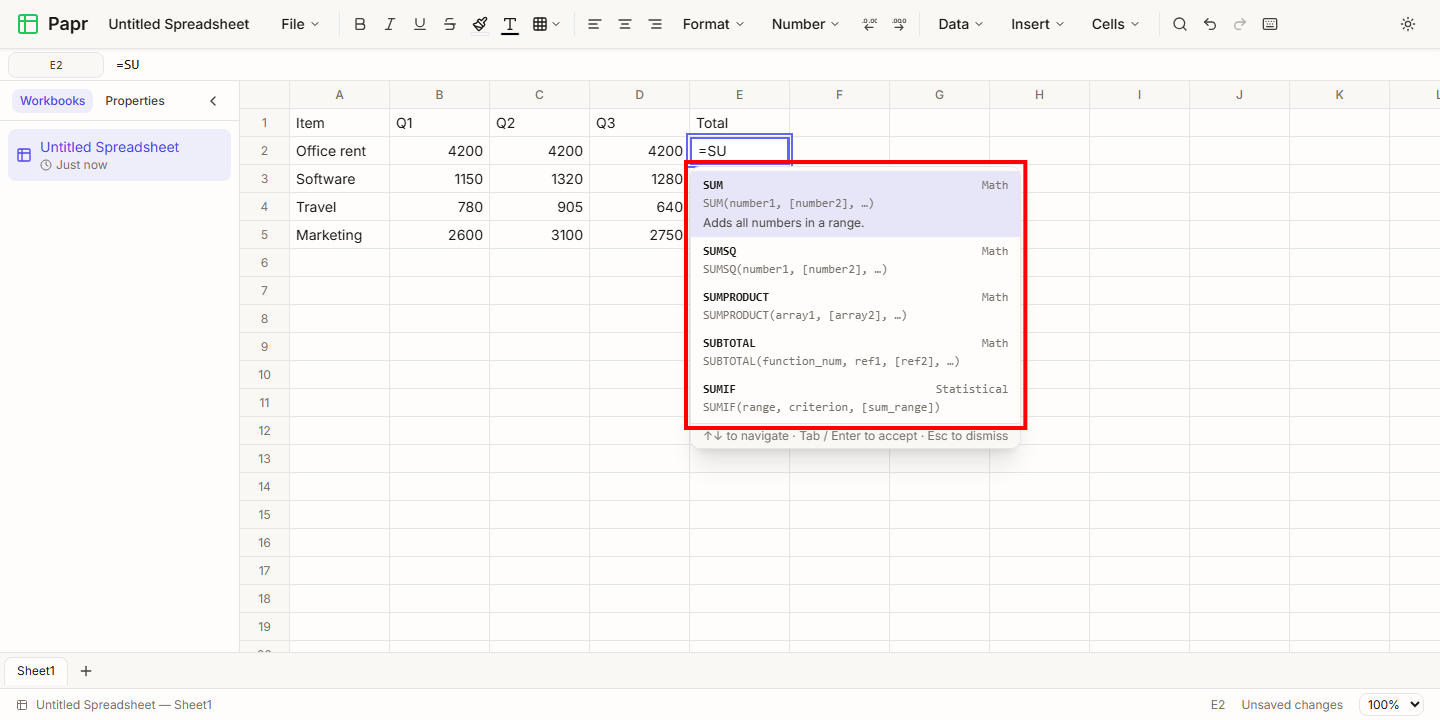Increase the decimal places
1440x720 pixels.
(x=899, y=24)
